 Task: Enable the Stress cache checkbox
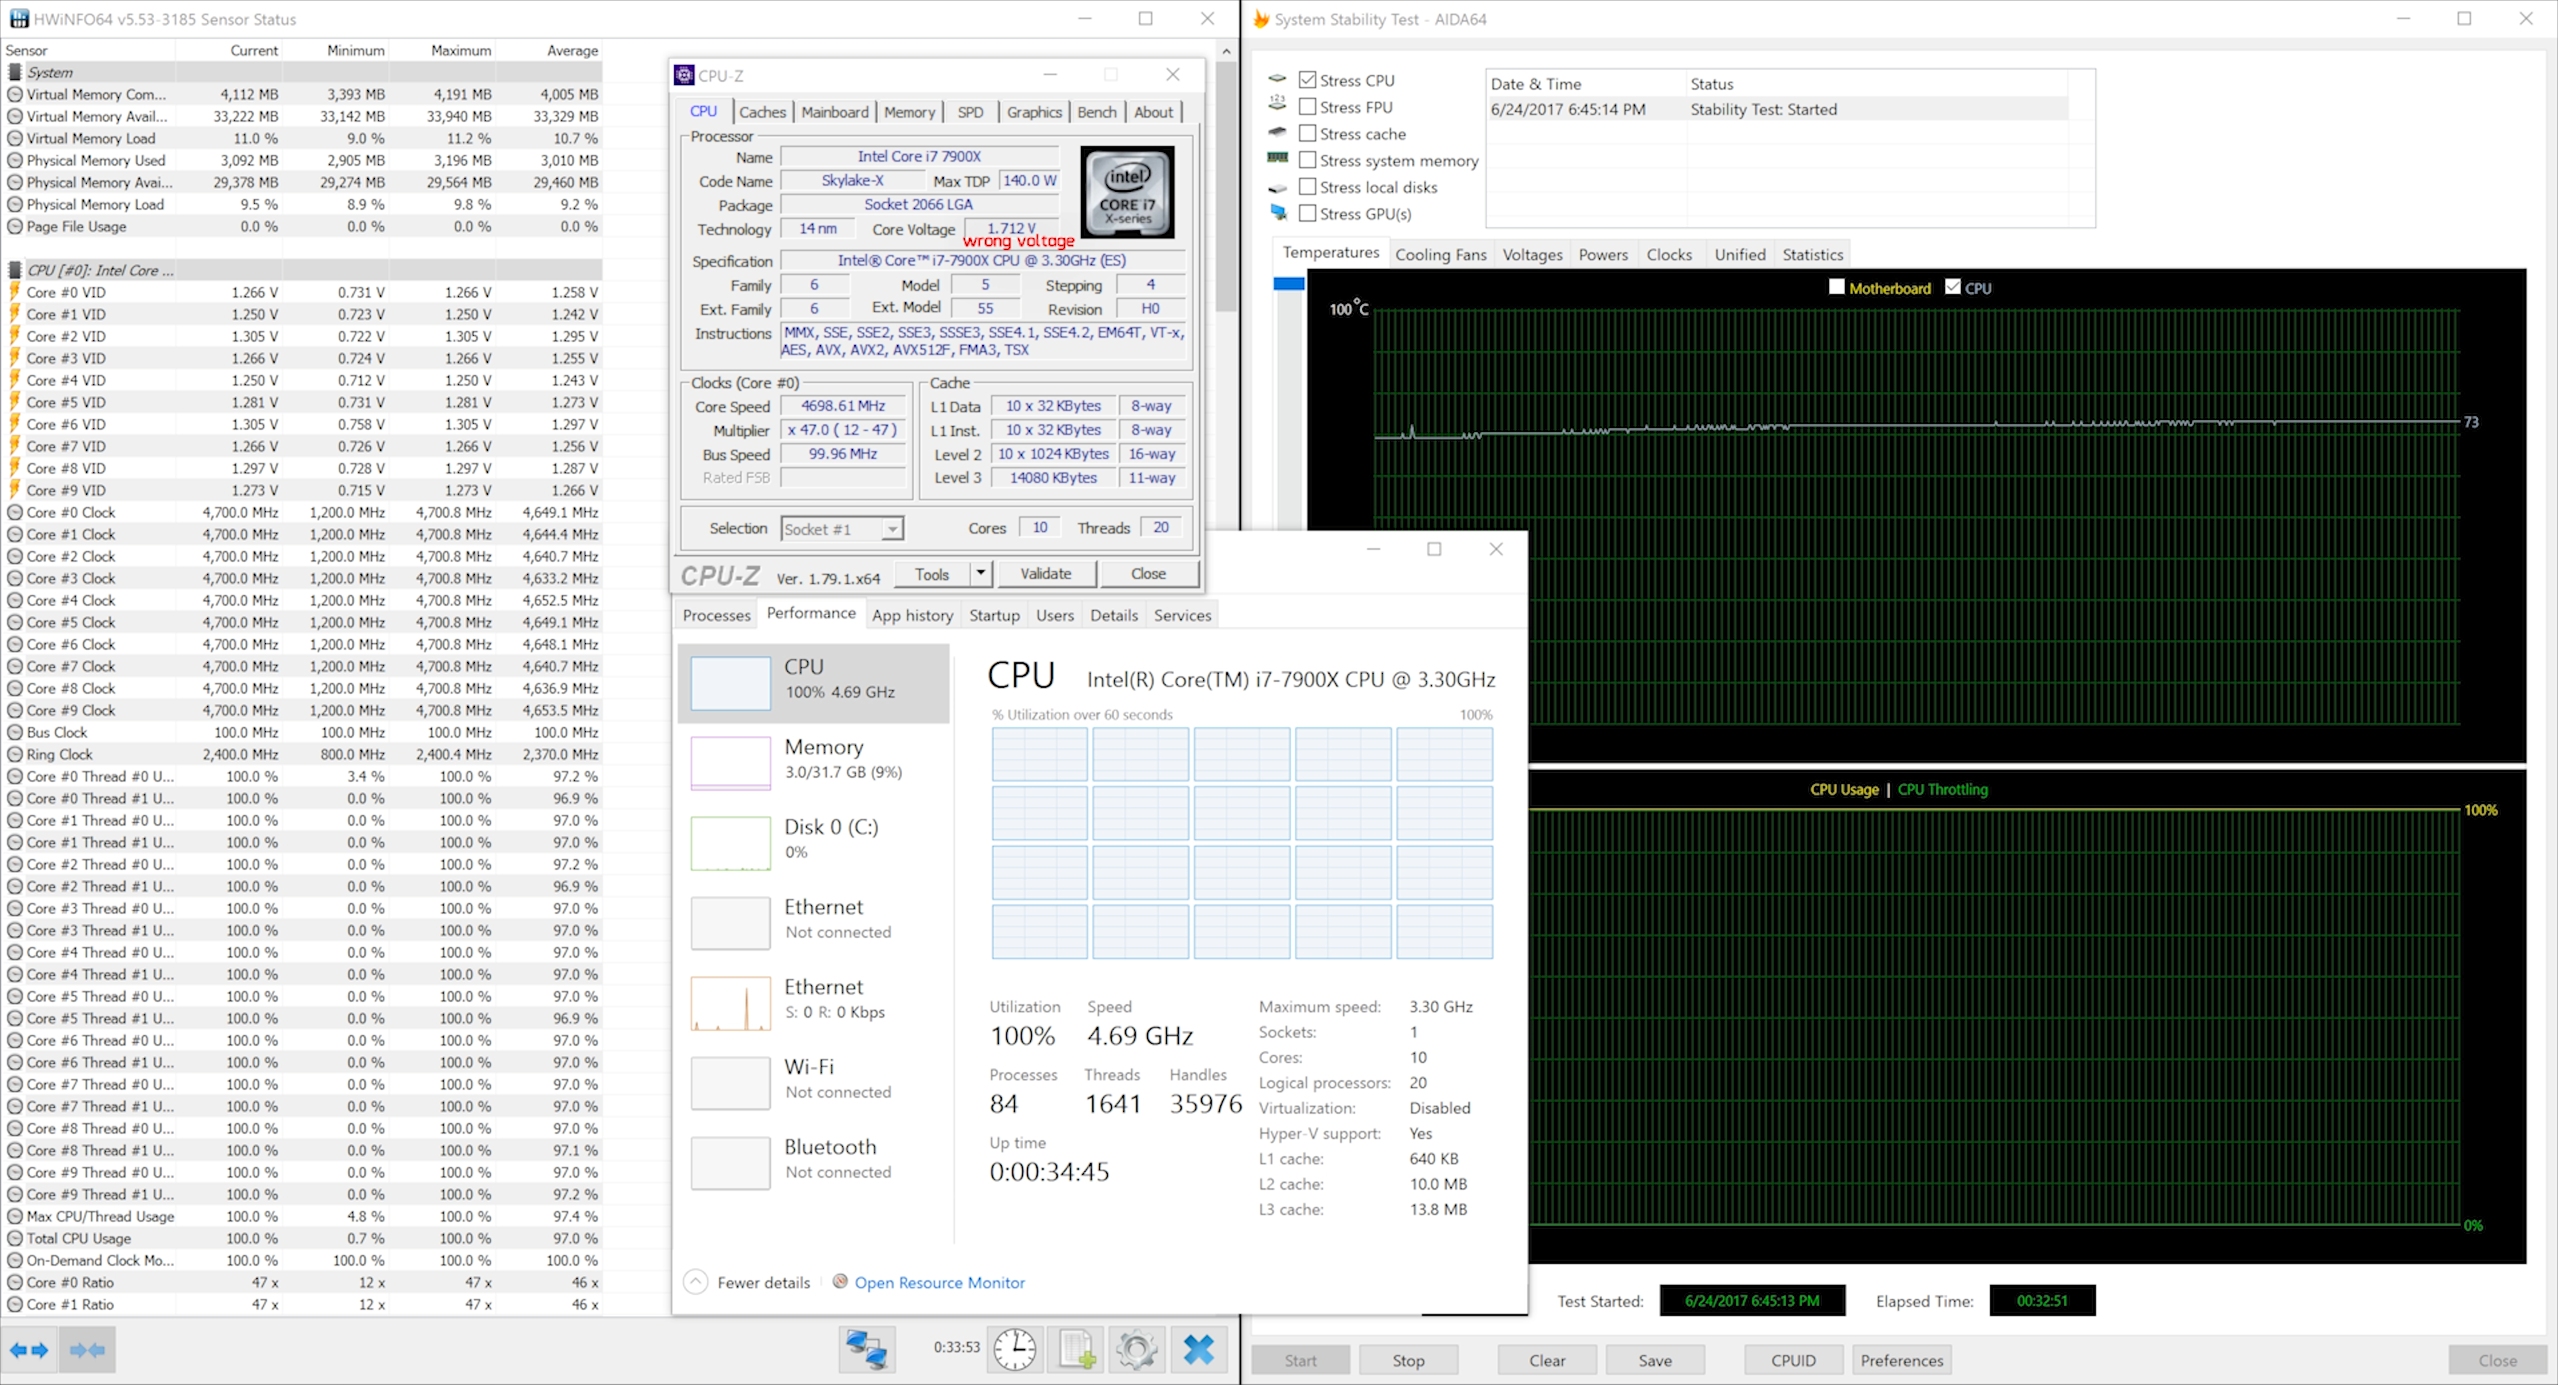(1307, 133)
